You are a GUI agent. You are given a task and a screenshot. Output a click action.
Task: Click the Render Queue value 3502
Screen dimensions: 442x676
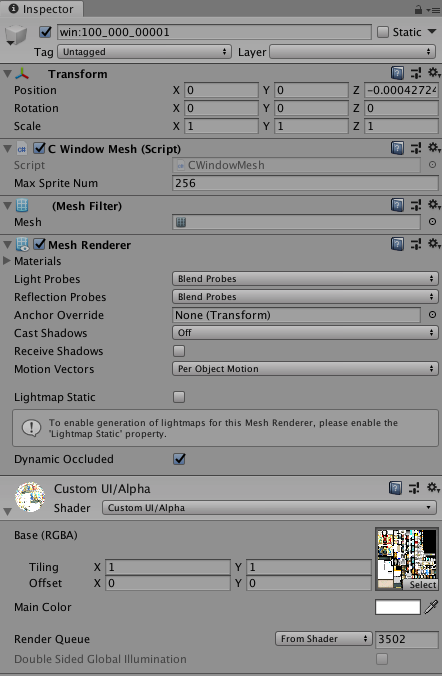(x=407, y=638)
